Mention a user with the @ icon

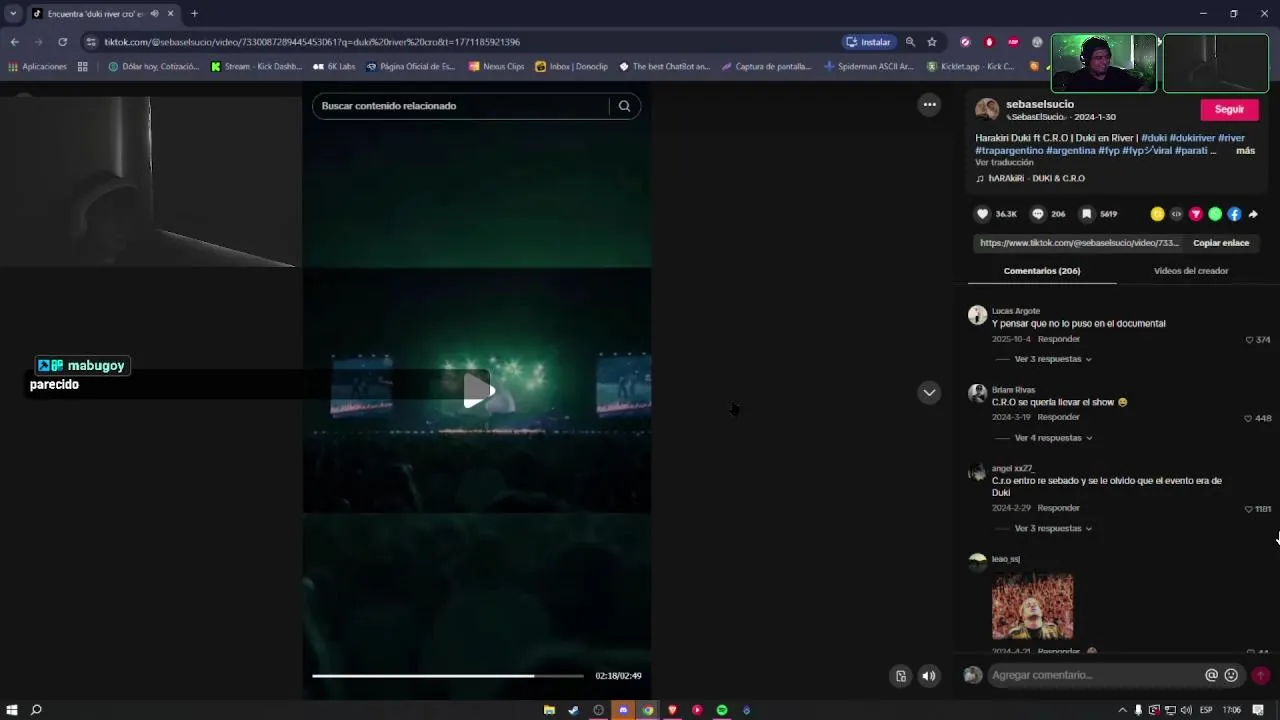click(x=1211, y=675)
